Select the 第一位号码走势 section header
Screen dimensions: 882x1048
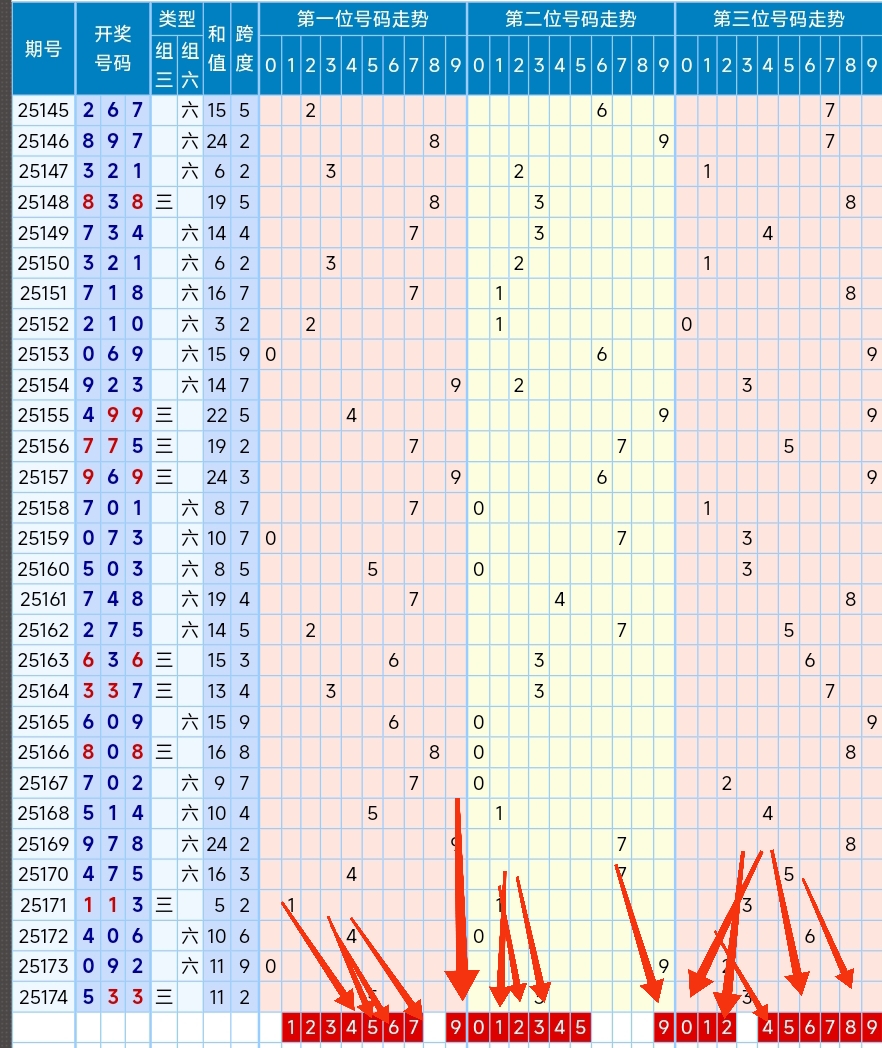click(x=362, y=19)
